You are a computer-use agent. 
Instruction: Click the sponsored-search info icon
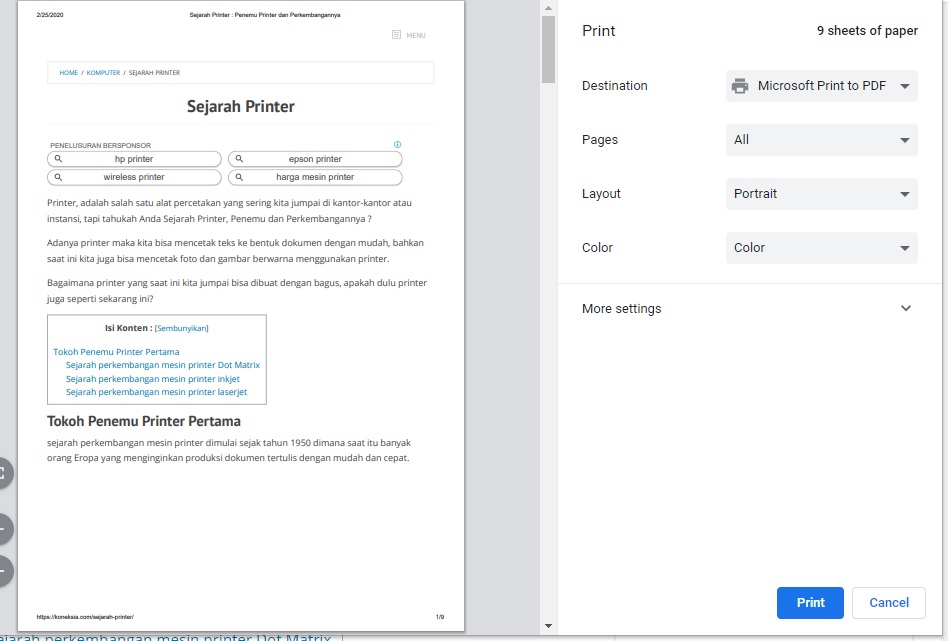pos(397,145)
